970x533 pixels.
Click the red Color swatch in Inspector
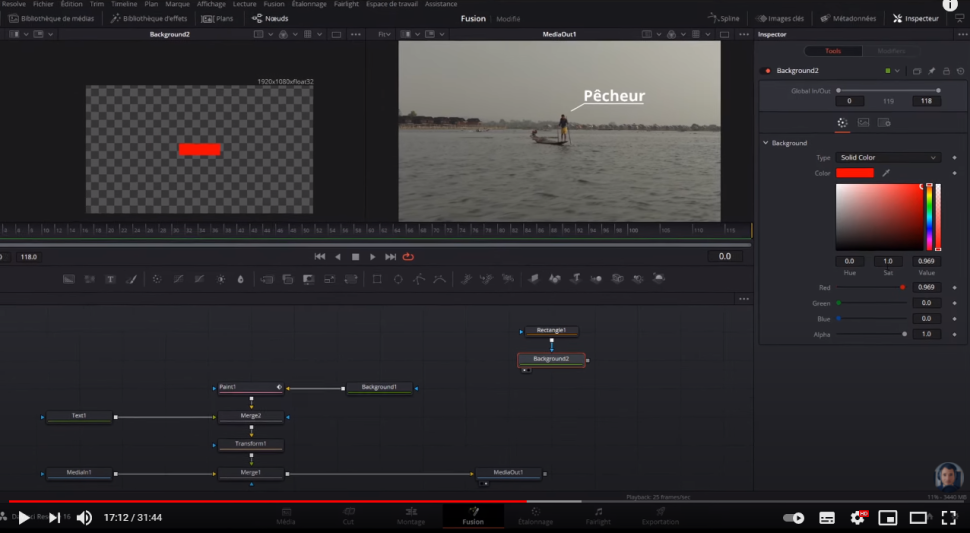tap(854, 173)
